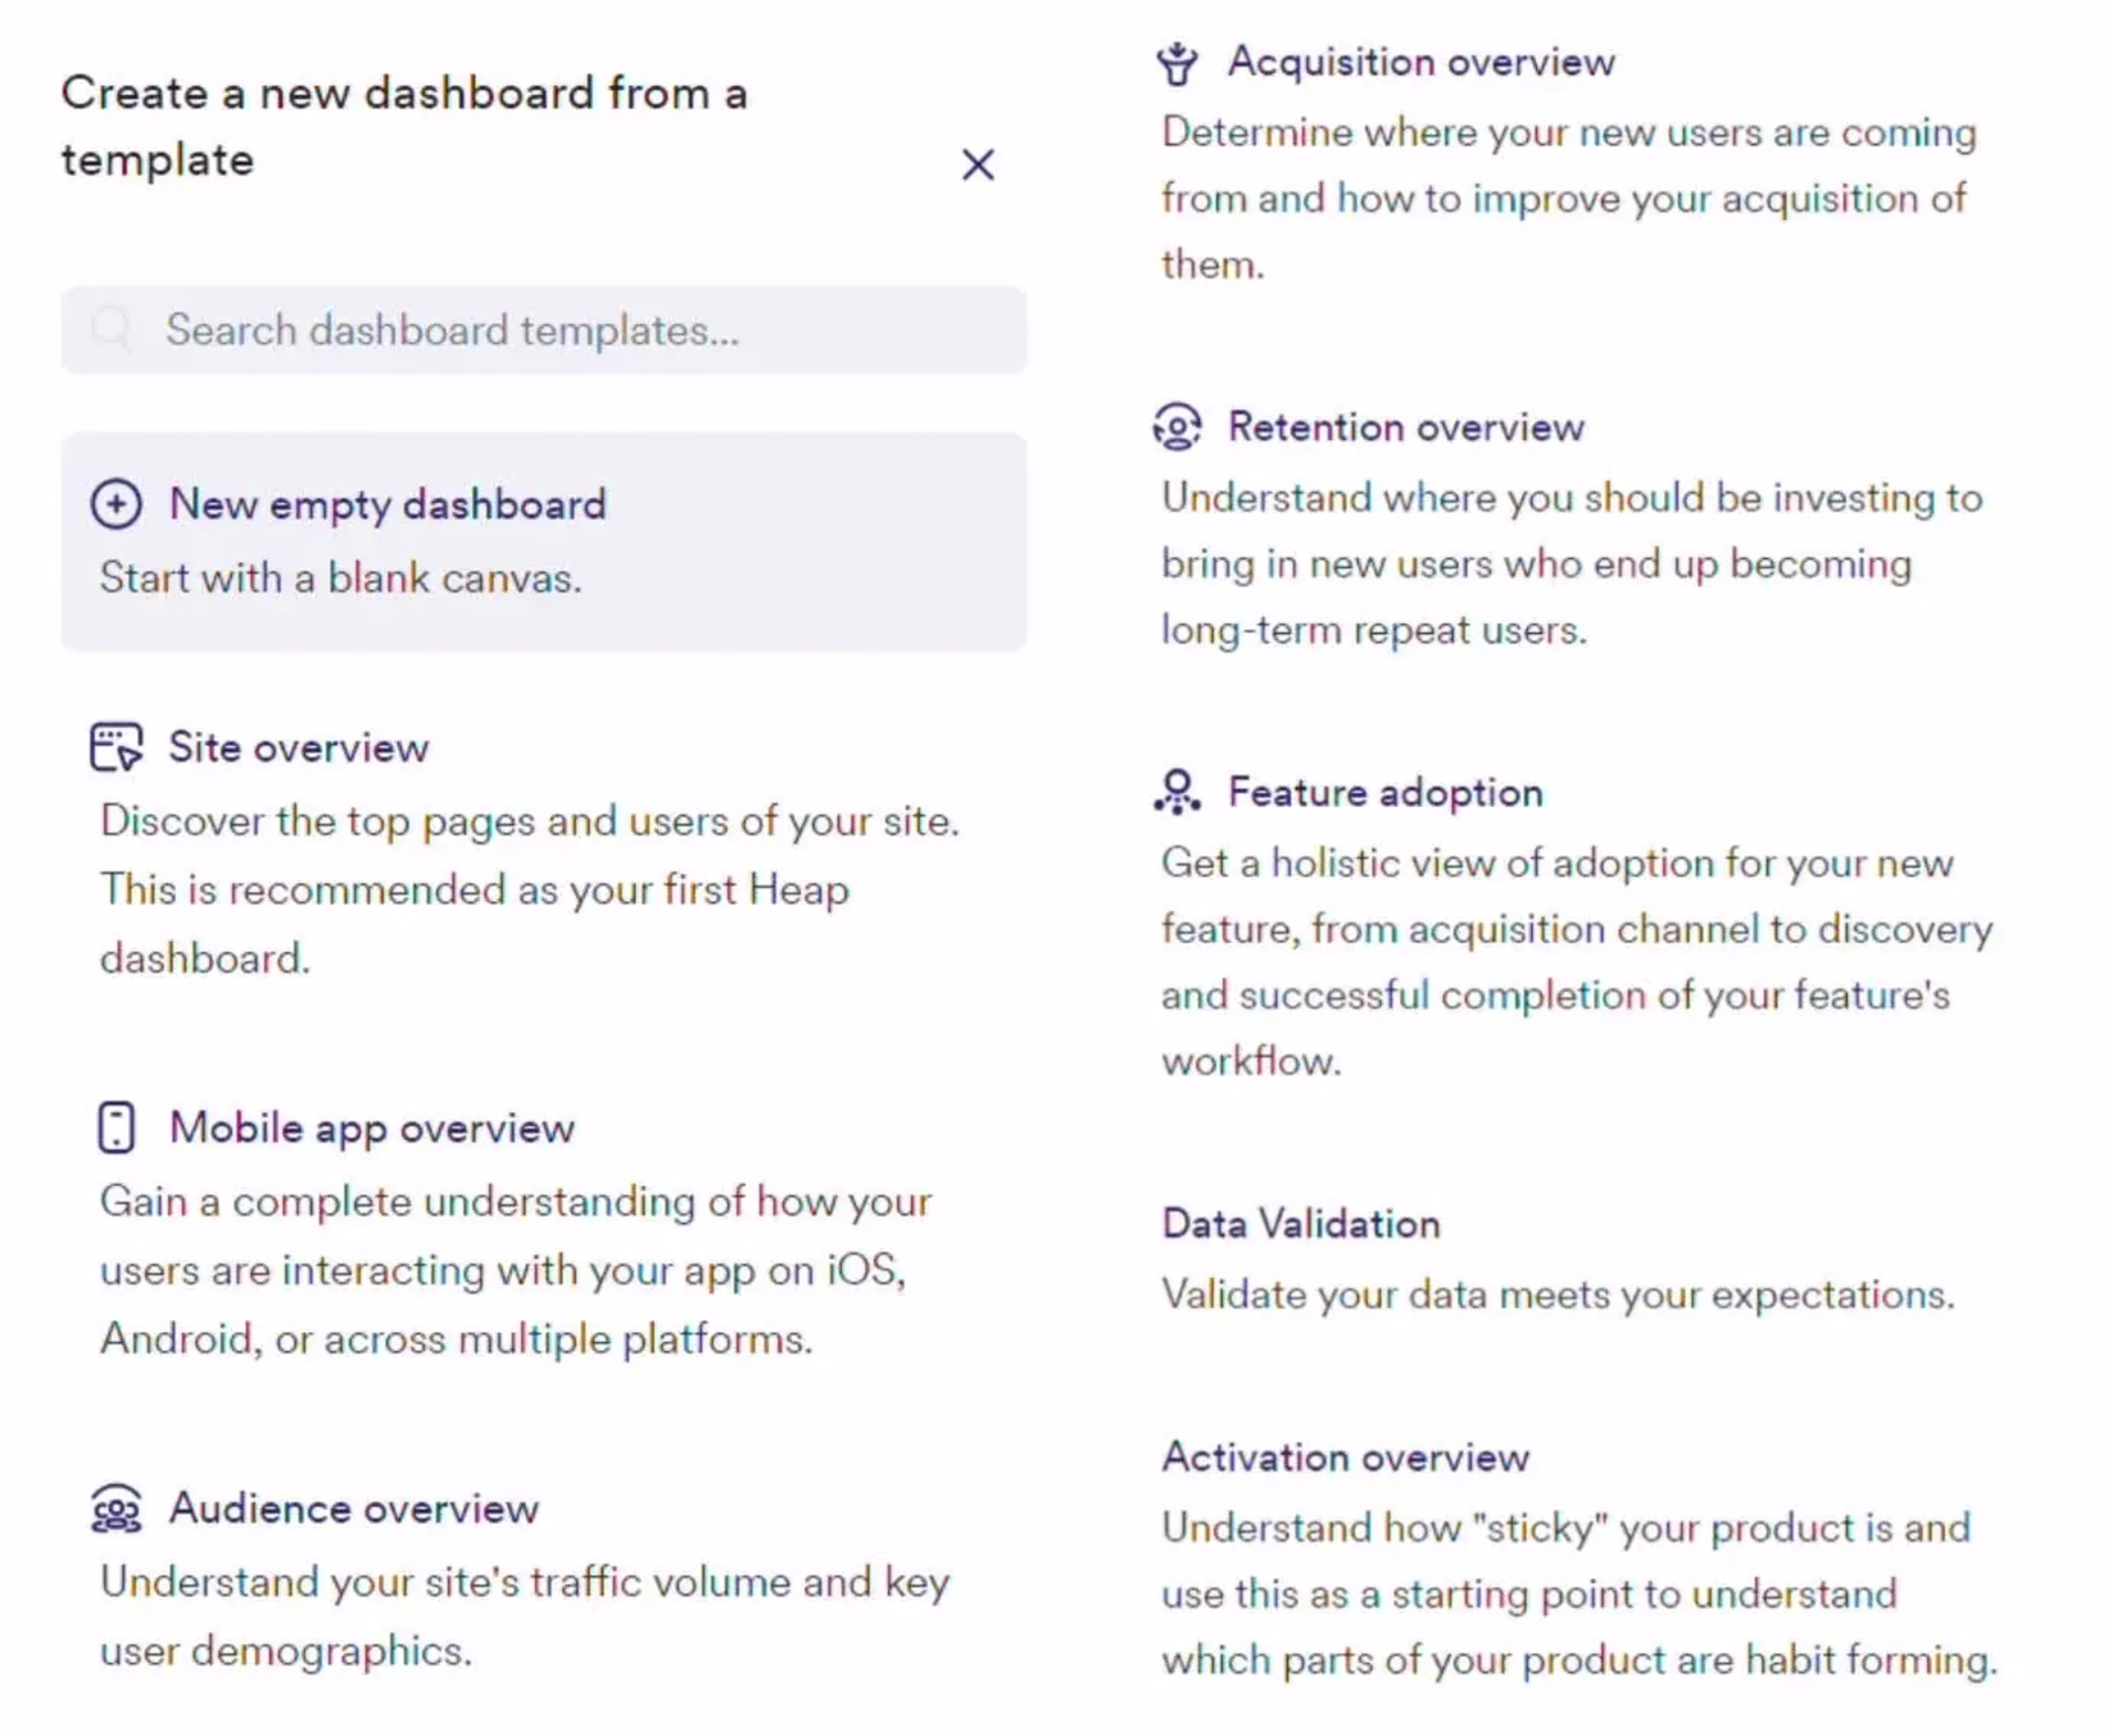Click the Retention overview user icon
2112x1736 pixels.
[x=1177, y=427]
